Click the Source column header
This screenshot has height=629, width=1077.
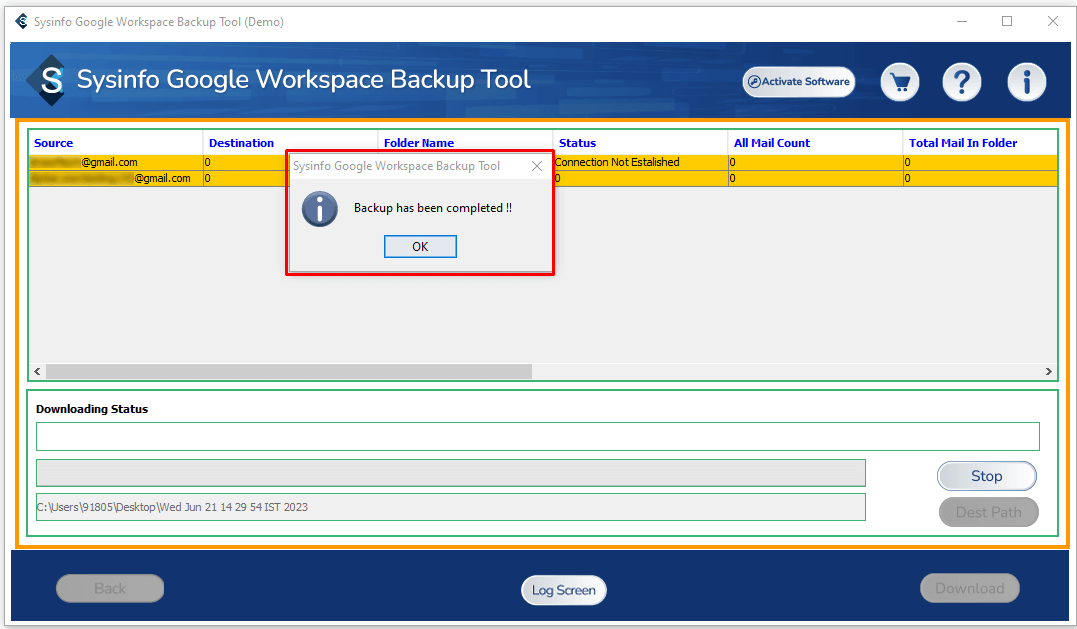(54, 143)
